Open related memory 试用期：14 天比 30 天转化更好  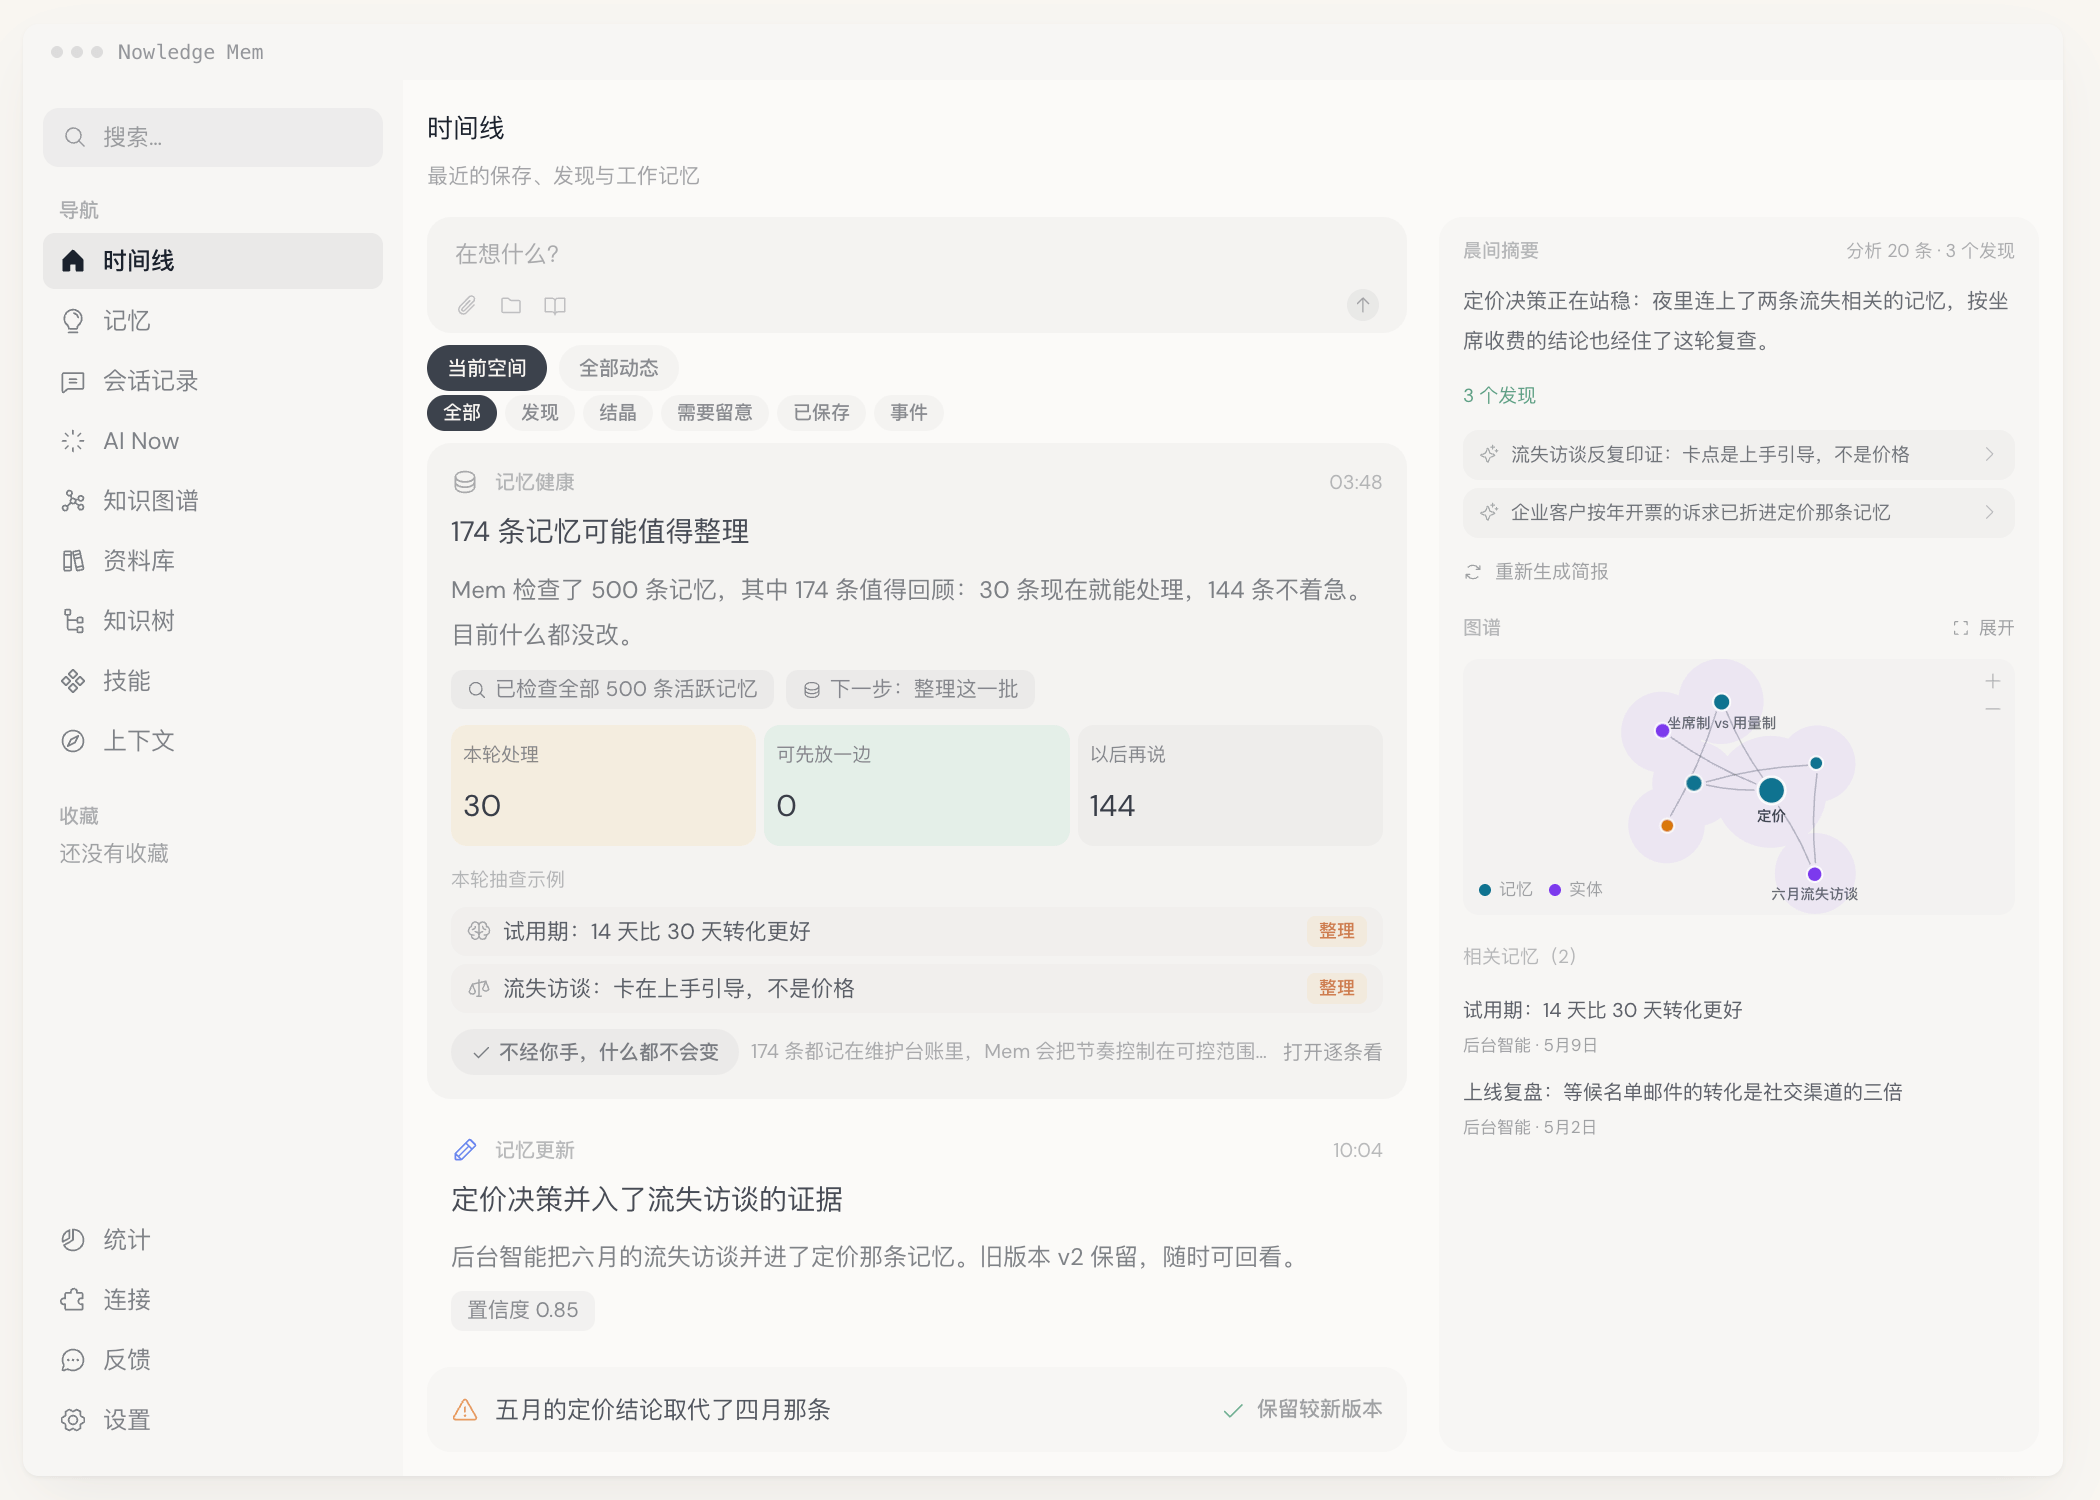point(1603,1010)
